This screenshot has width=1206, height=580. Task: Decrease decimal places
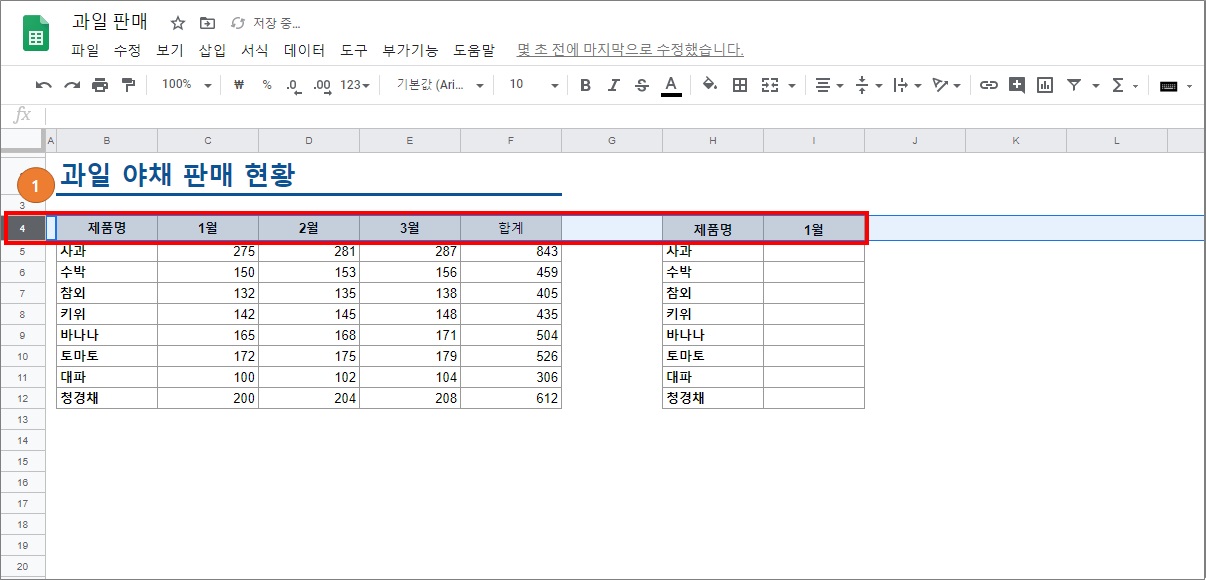pos(293,86)
